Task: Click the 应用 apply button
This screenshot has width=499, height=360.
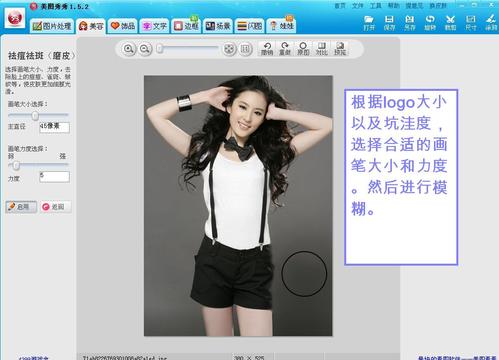Action: click(x=21, y=207)
